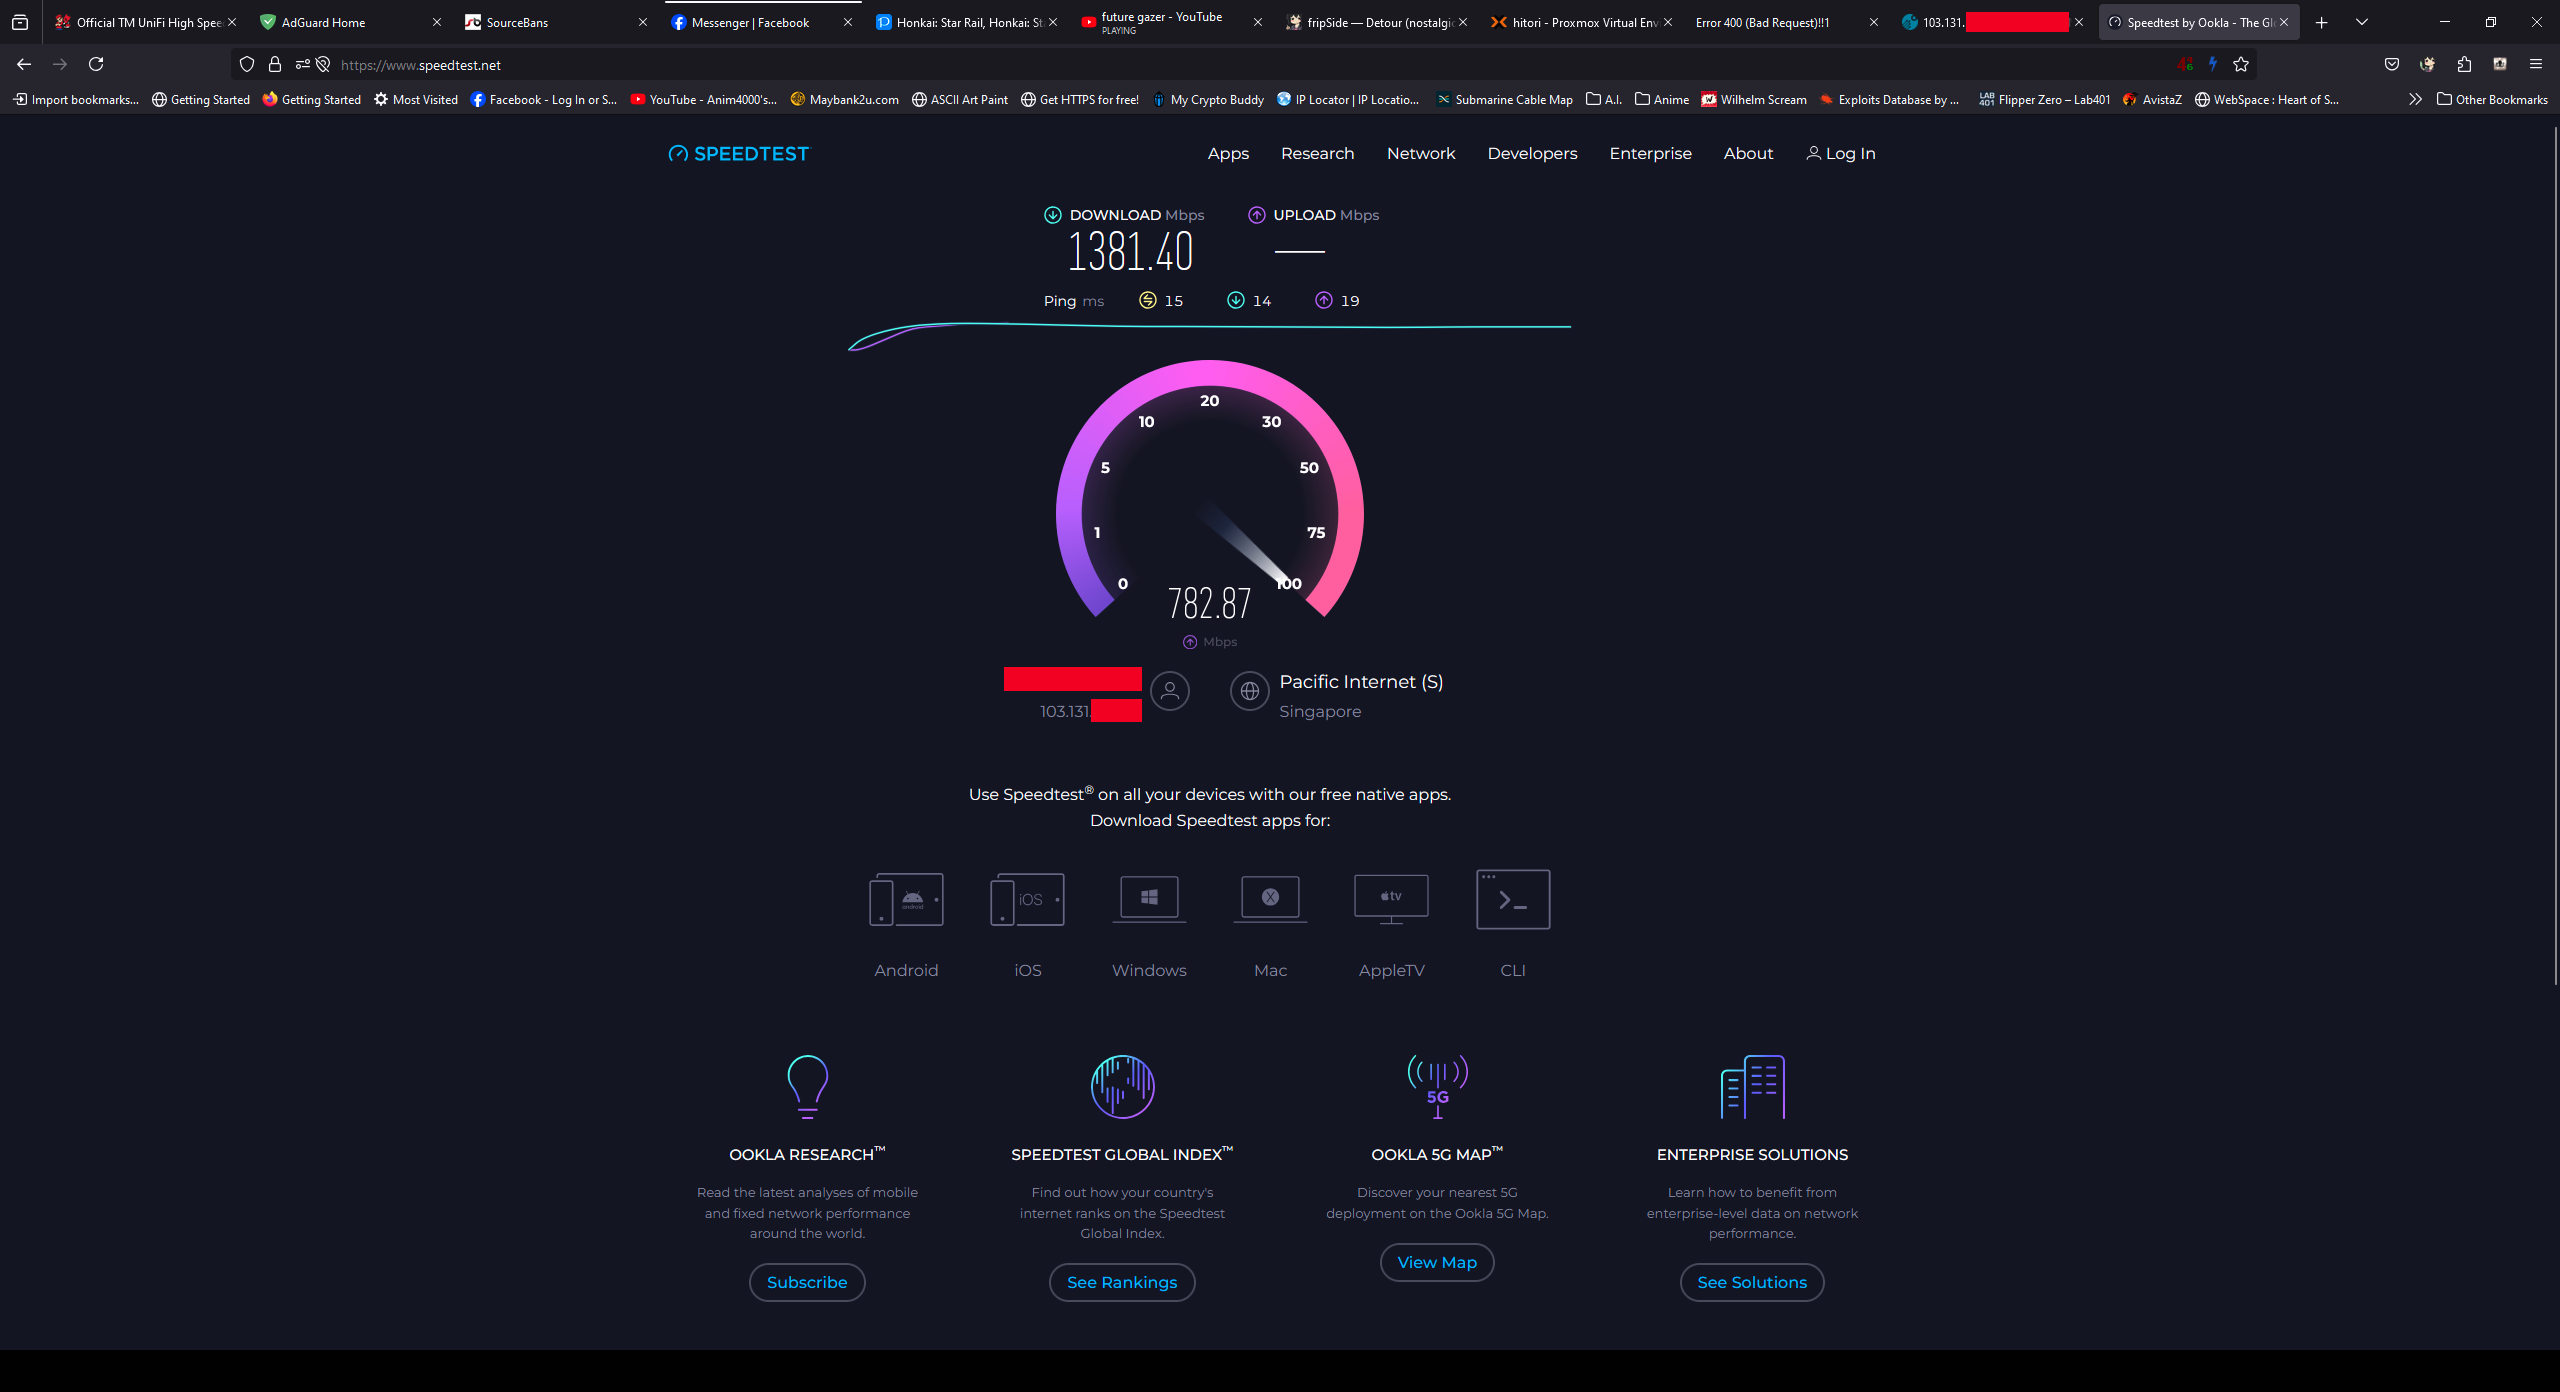Click the Speedtest Global Index globe icon
Viewport: 2560px width, 1392px height.
tap(1122, 1086)
